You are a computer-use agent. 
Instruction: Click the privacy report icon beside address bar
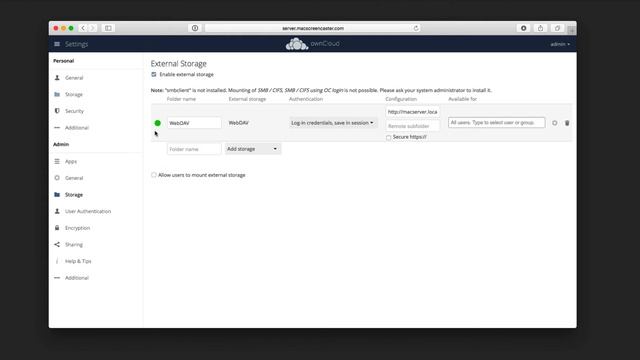(195, 28)
